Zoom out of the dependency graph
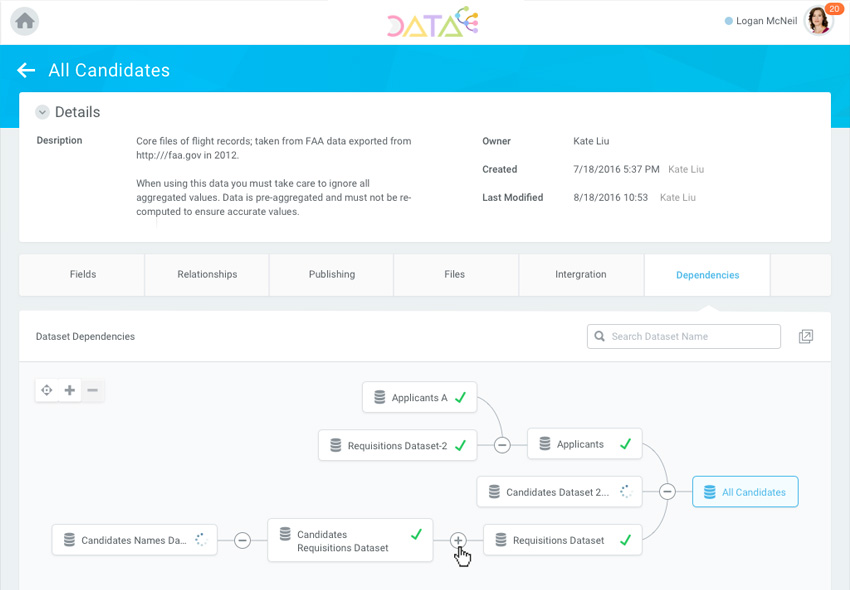The width and height of the screenshot is (850, 590). coord(92,390)
